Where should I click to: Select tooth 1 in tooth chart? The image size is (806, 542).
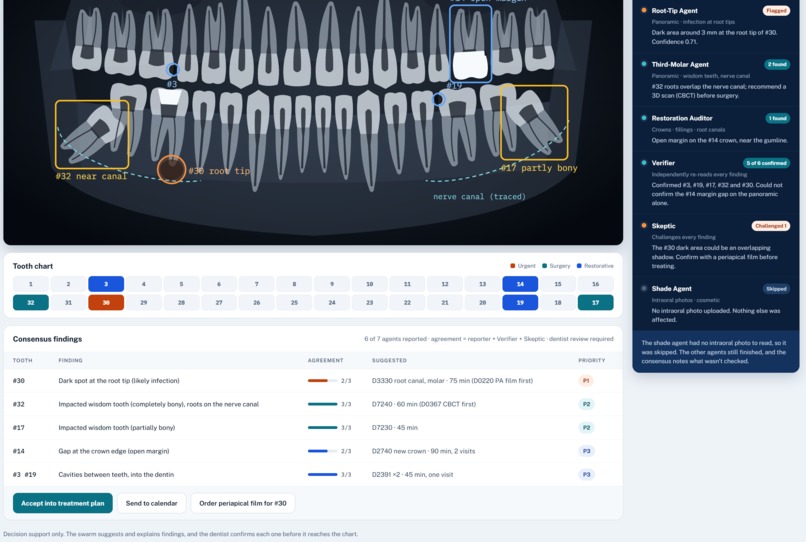click(x=31, y=284)
